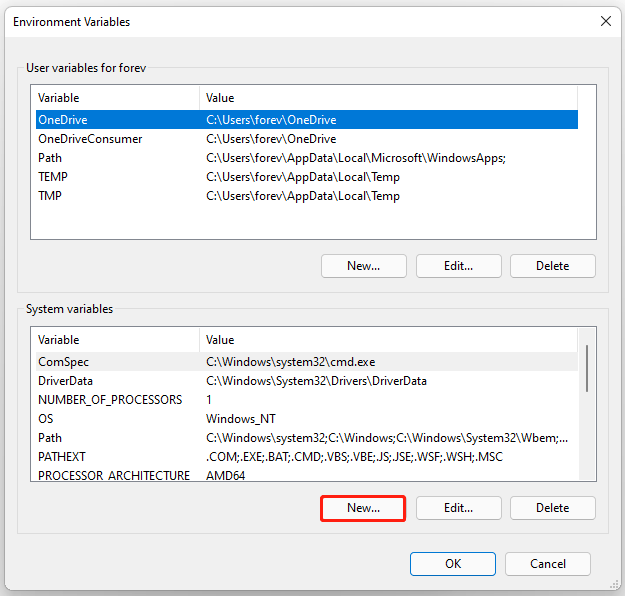Select the OS system variable row

[307, 419]
